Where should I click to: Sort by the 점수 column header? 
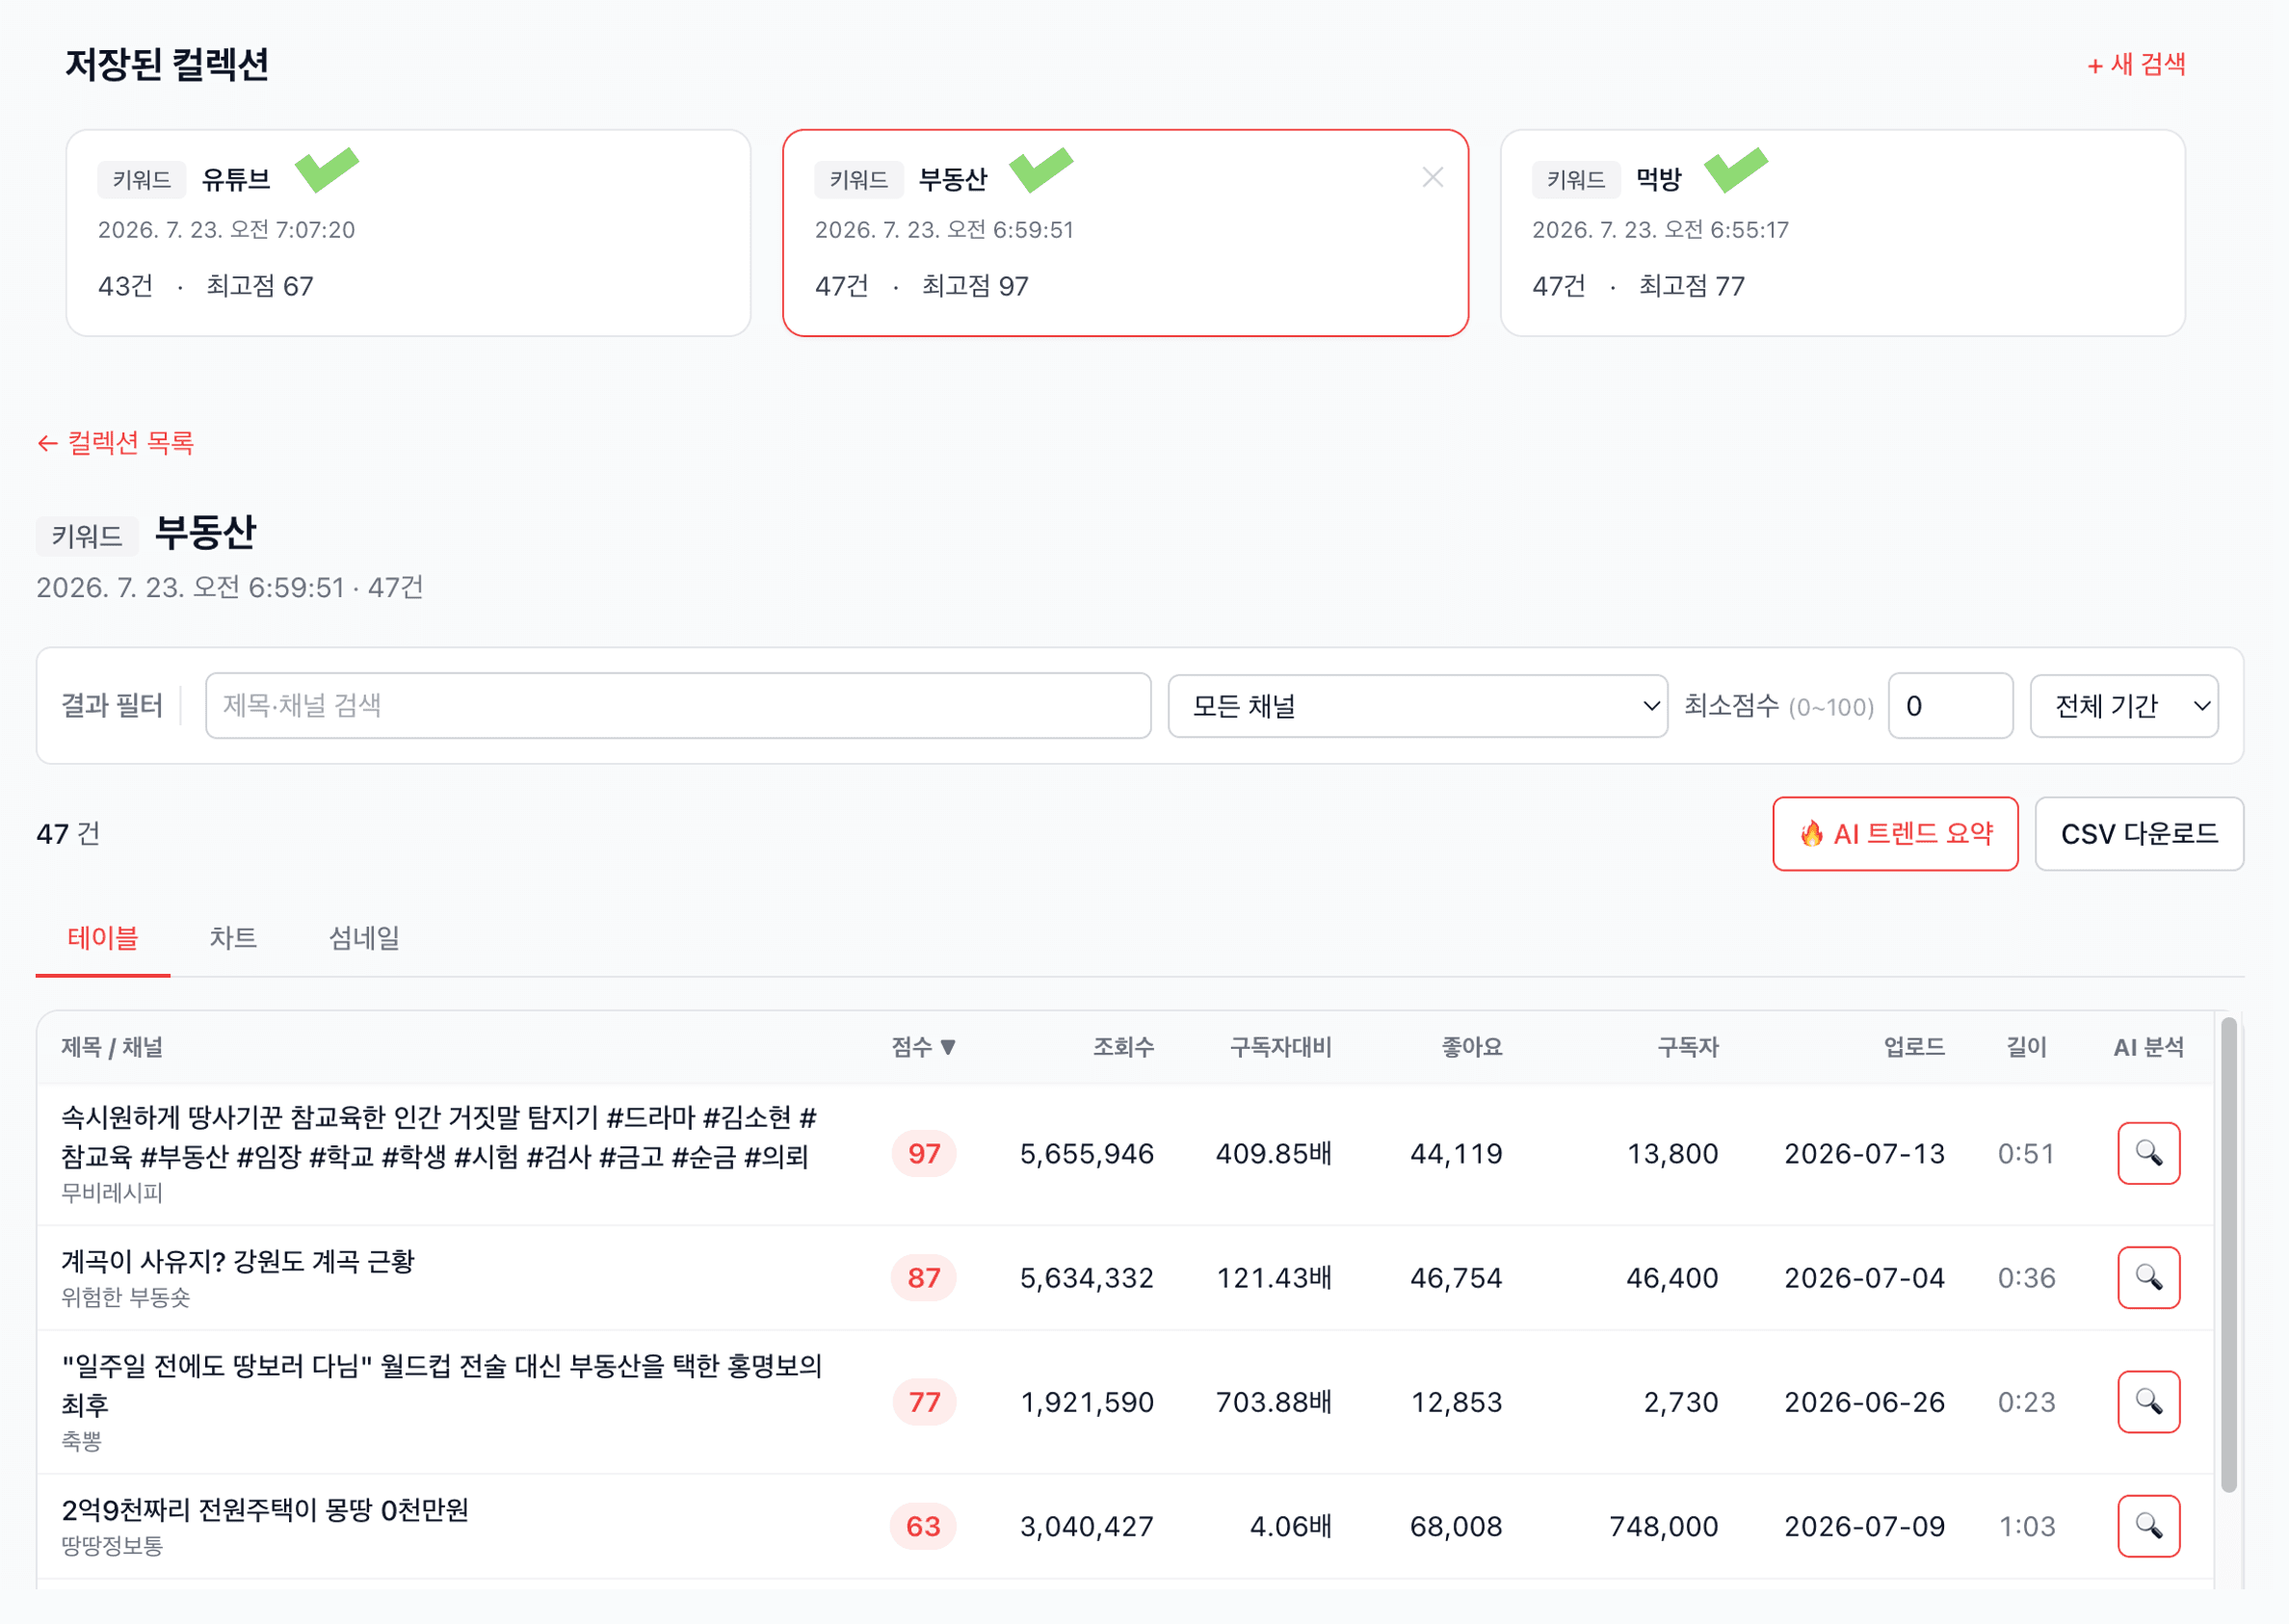[x=923, y=1047]
